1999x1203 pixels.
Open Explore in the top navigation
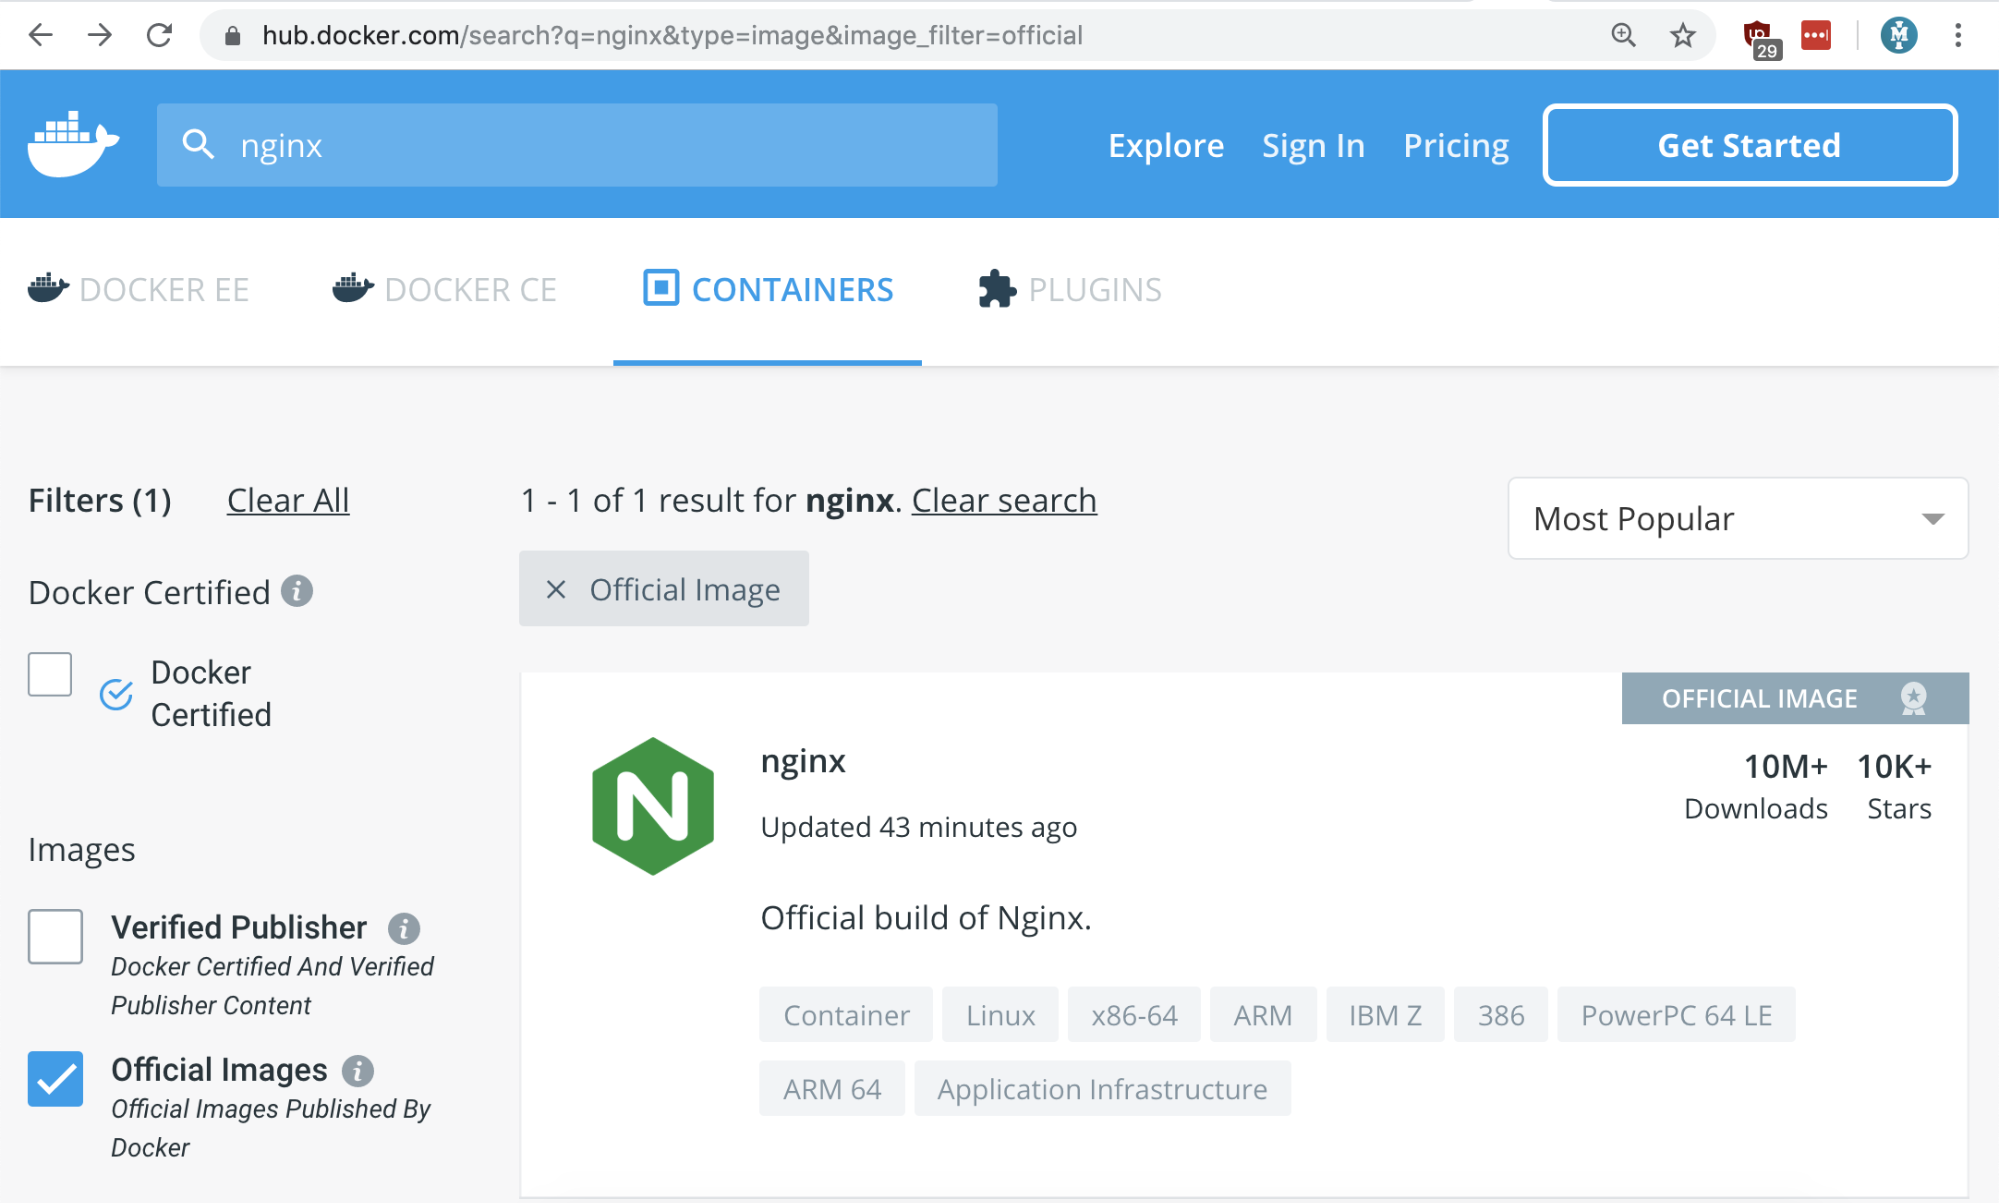click(1166, 146)
